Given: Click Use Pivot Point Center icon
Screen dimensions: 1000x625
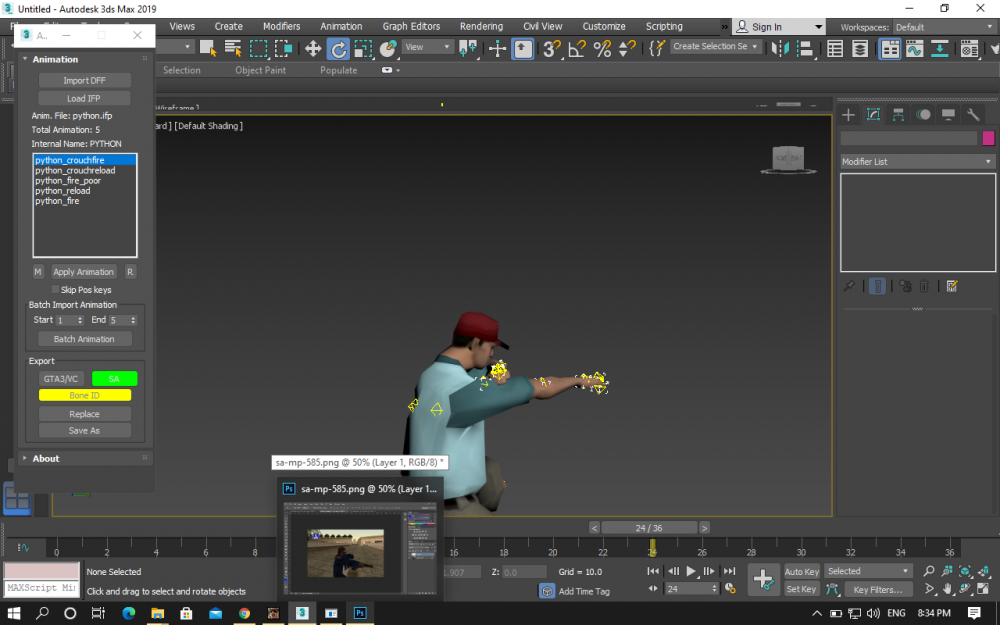Looking at the screenshot, I should point(467,48).
